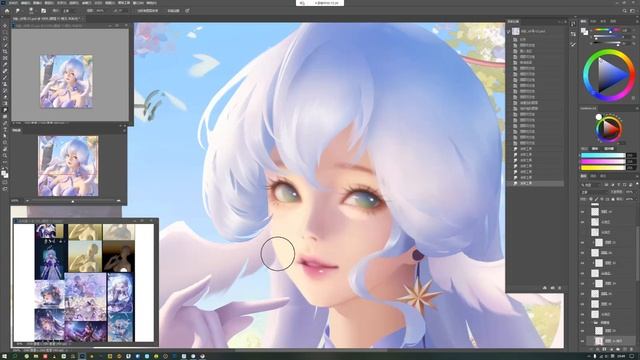Switch to second tab in Layers panel

coord(593,176)
